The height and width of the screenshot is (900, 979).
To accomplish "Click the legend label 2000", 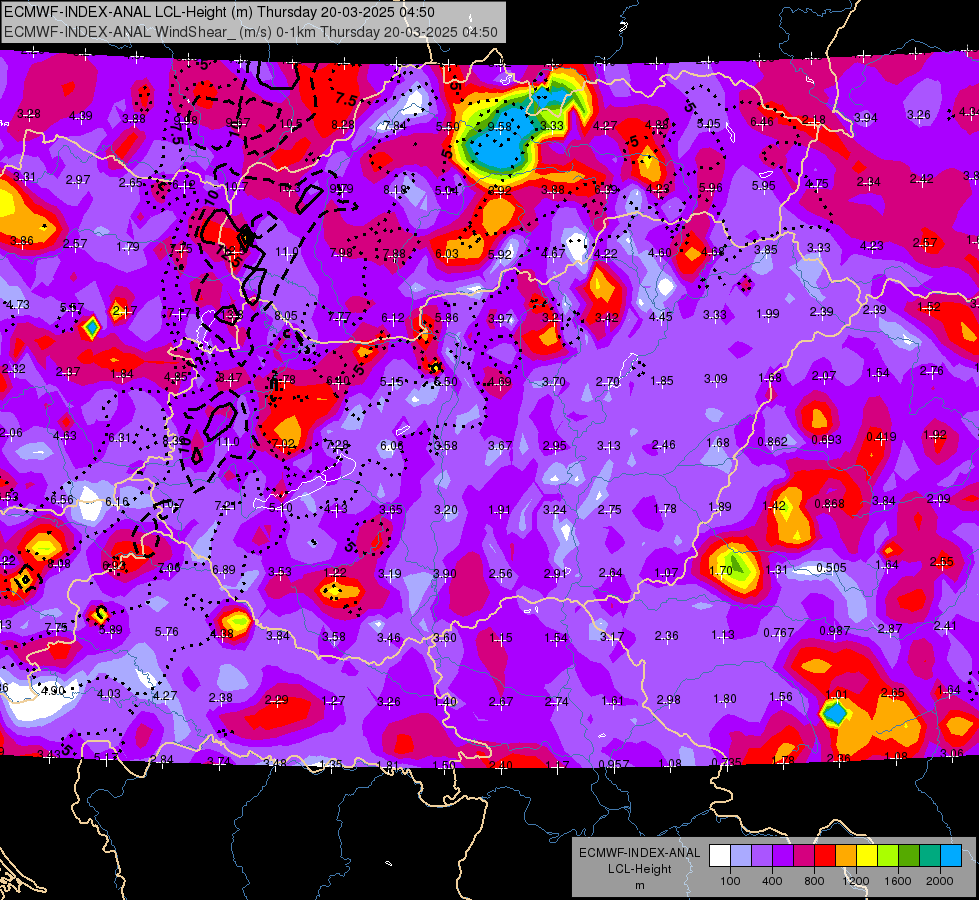I will tap(940, 881).
